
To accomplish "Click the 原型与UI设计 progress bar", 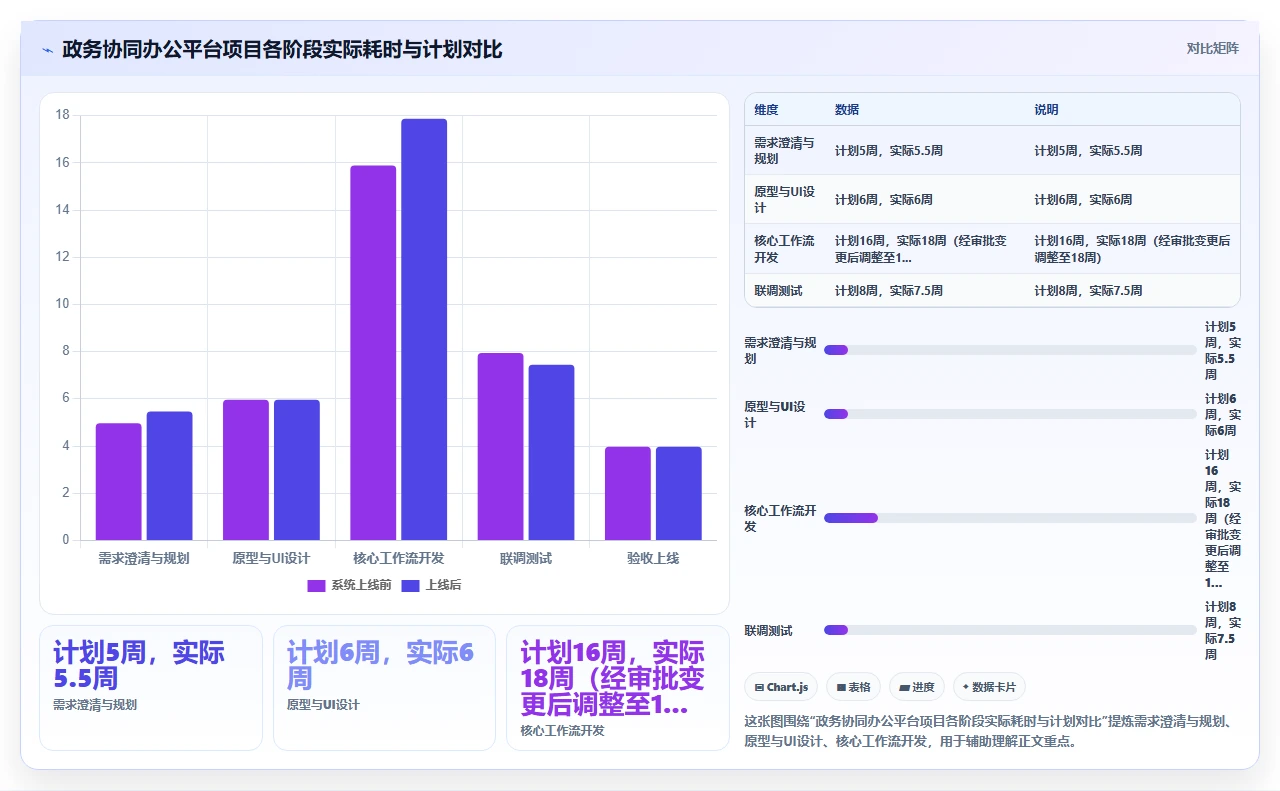I will point(1010,414).
